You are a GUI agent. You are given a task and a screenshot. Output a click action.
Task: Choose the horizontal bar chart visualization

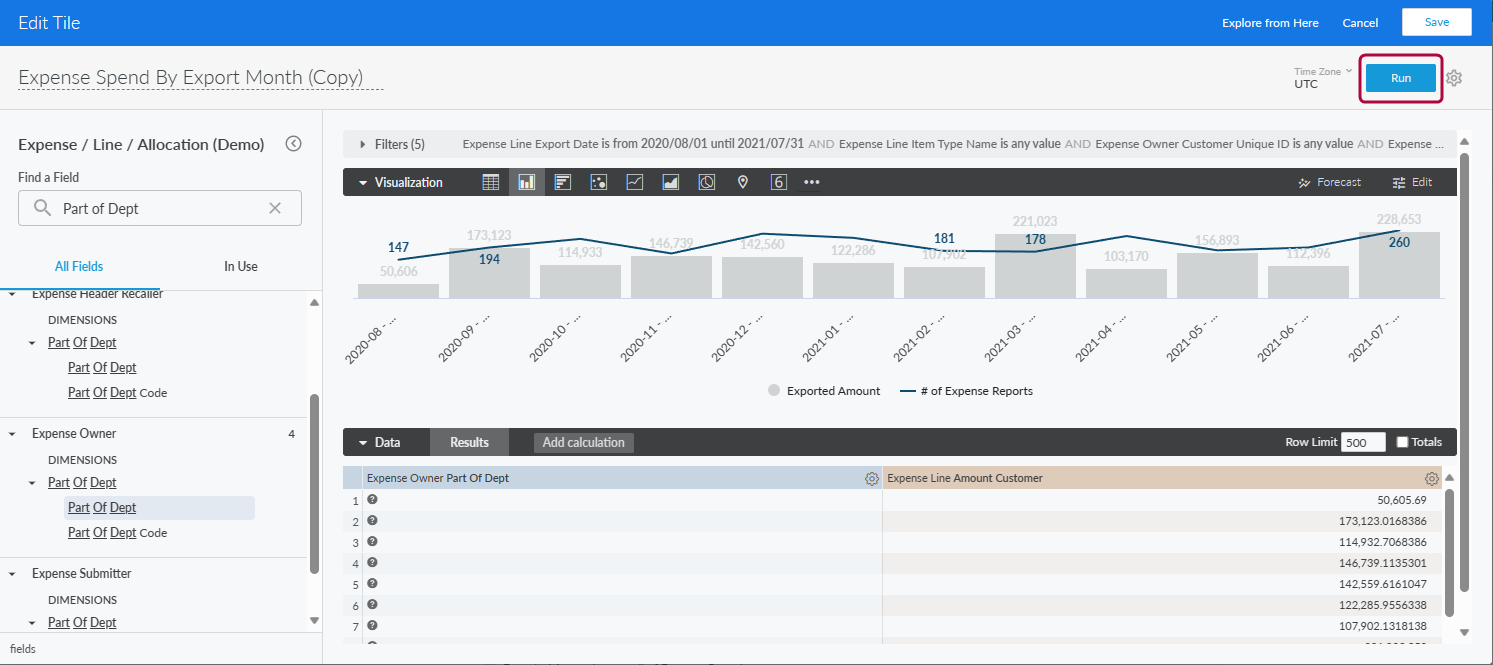click(x=562, y=182)
